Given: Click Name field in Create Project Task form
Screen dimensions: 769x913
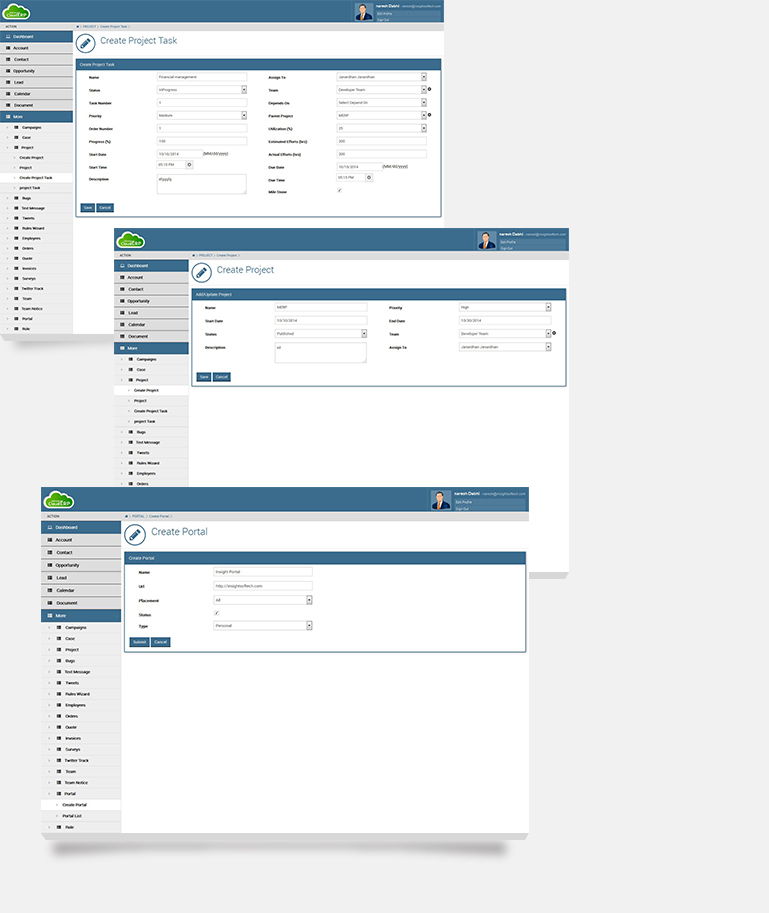Looking at the screenshot, I should coord(202,77).
